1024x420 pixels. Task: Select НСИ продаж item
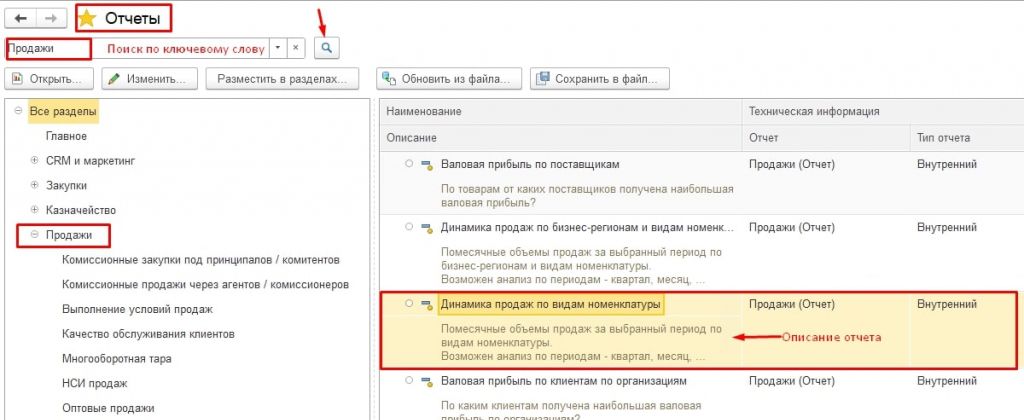[94, 383]
